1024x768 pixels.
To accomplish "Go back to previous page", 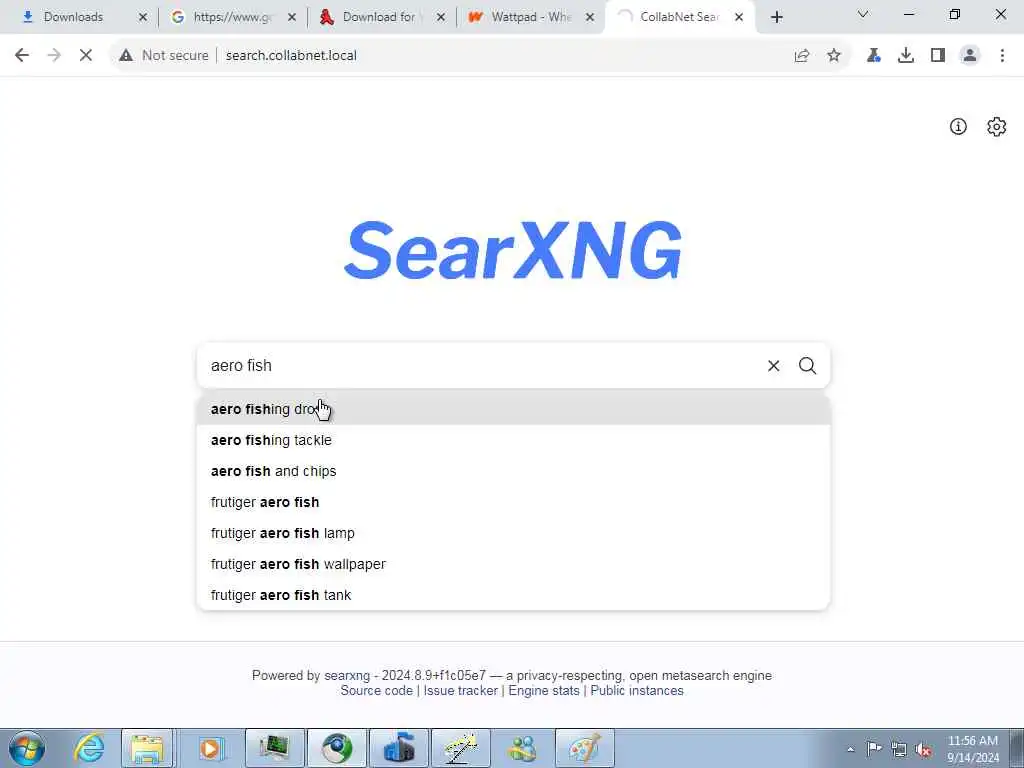I will point(22,56).
